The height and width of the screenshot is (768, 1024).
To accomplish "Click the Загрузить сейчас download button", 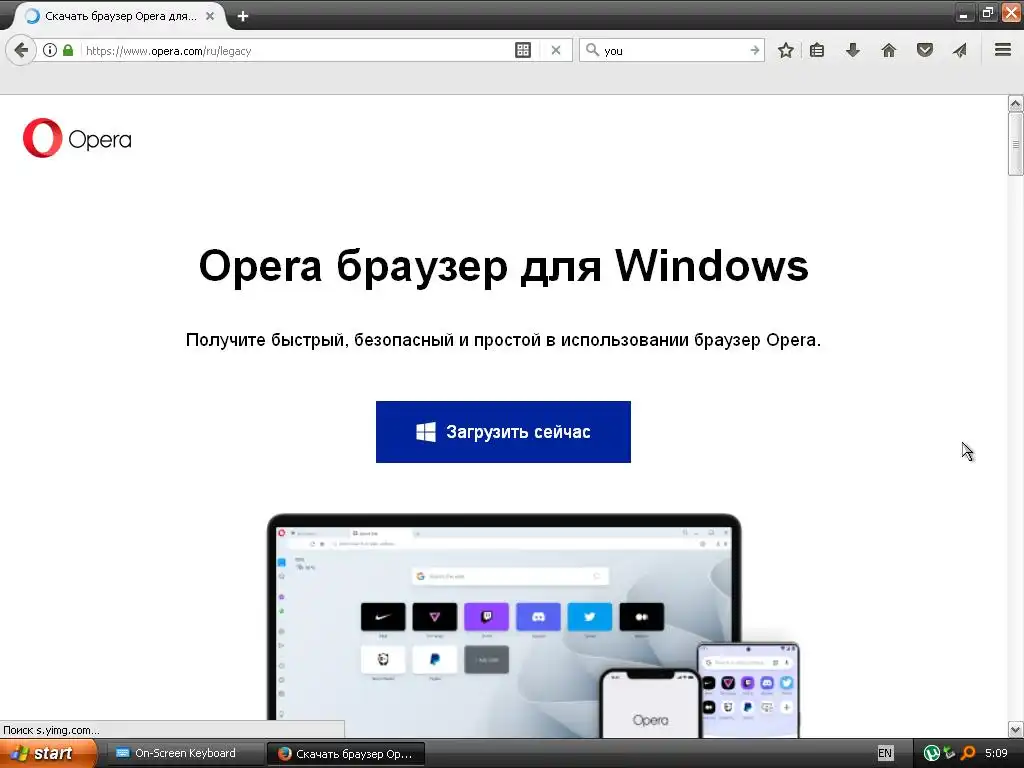I will point(503,432).
